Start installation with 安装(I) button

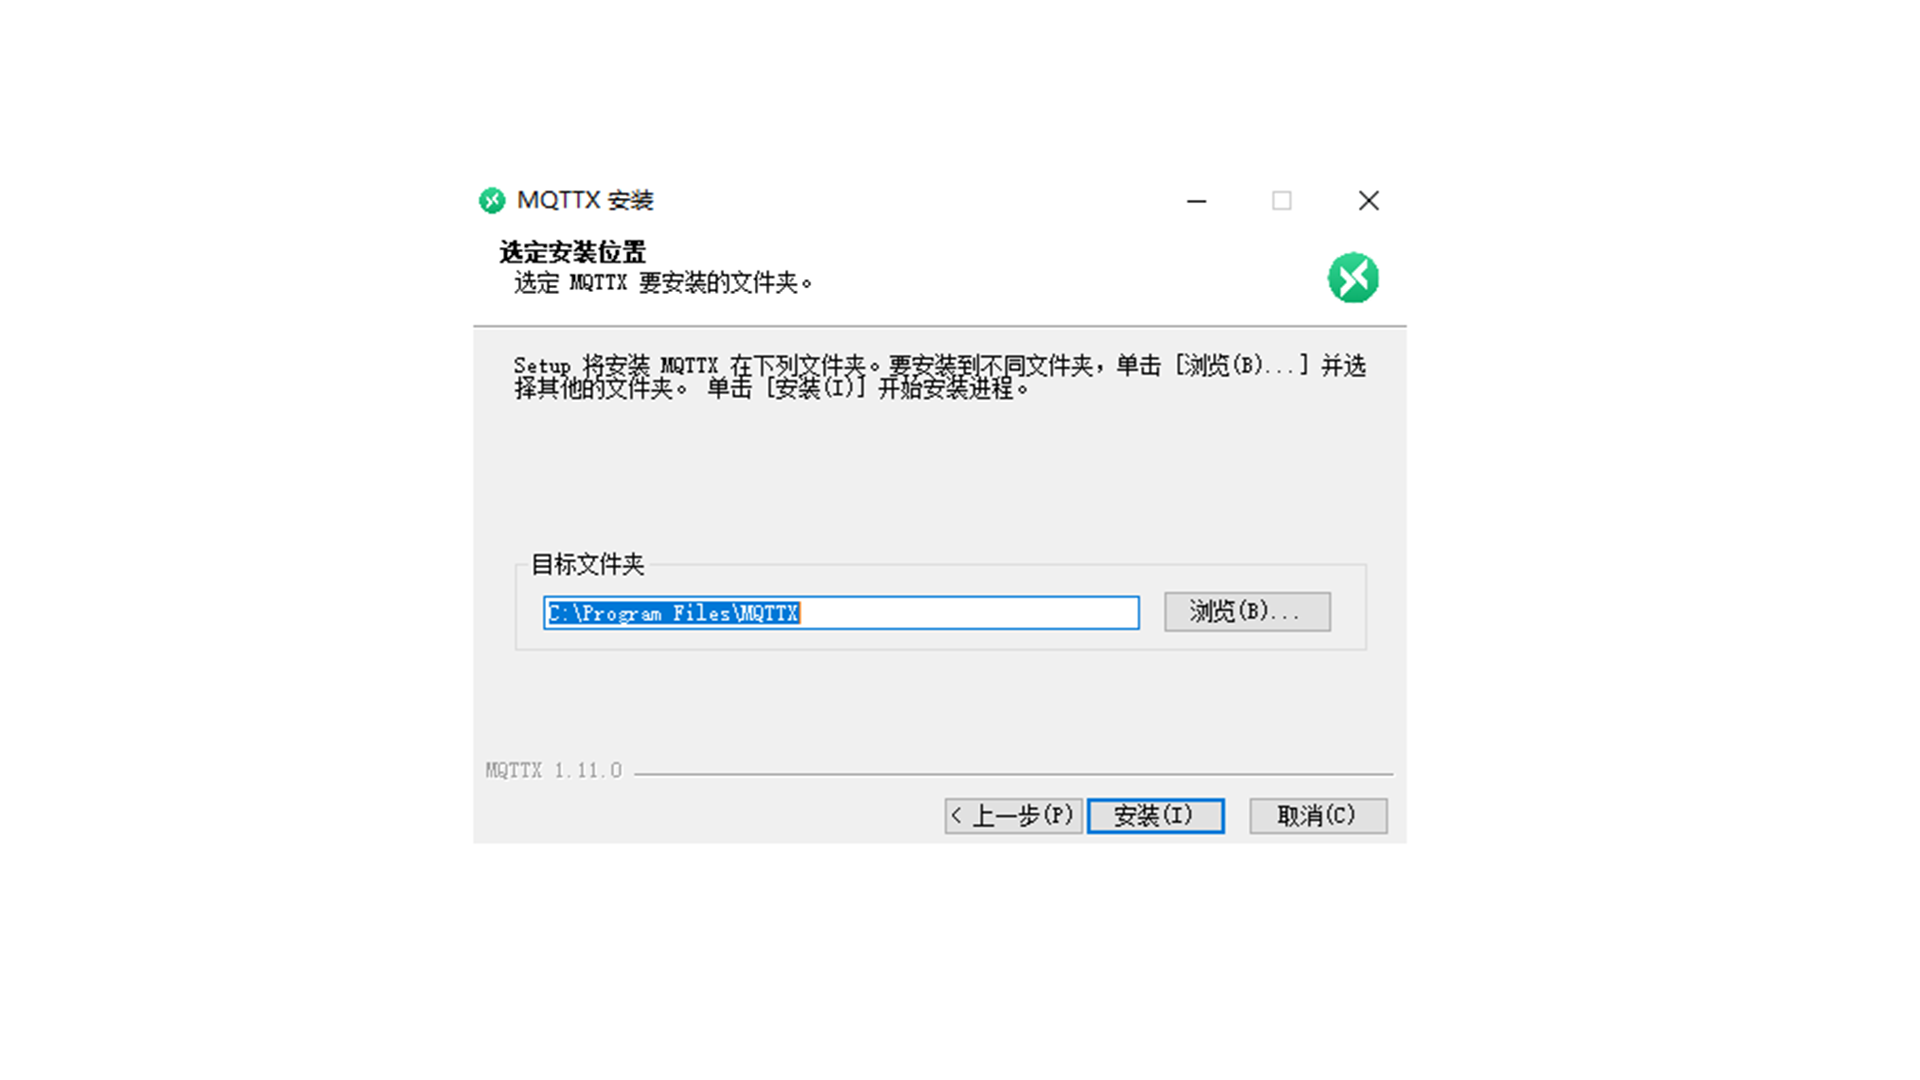1155,816
